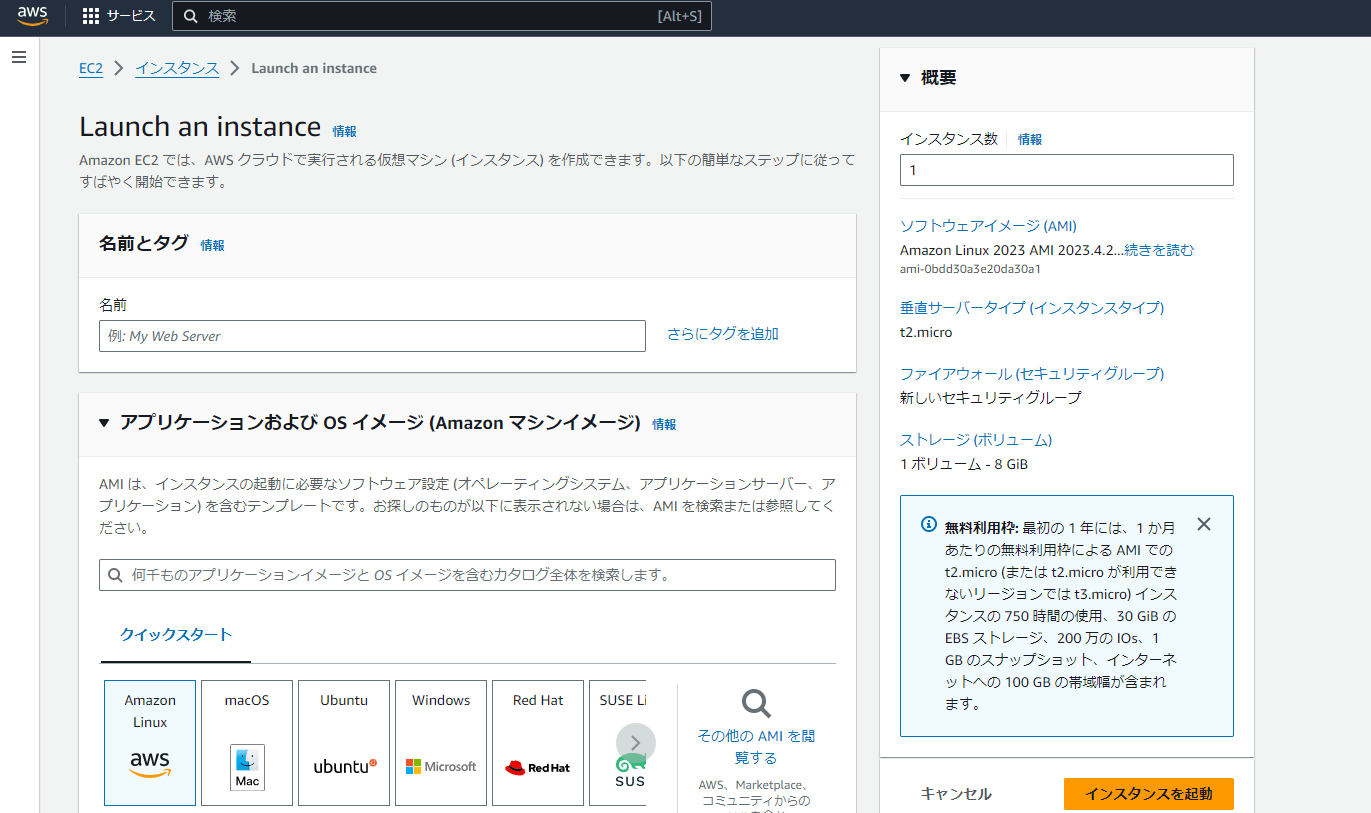
Task: Select the Amazon Linux AMI with aws logo
Action: [x=149, y=742]
